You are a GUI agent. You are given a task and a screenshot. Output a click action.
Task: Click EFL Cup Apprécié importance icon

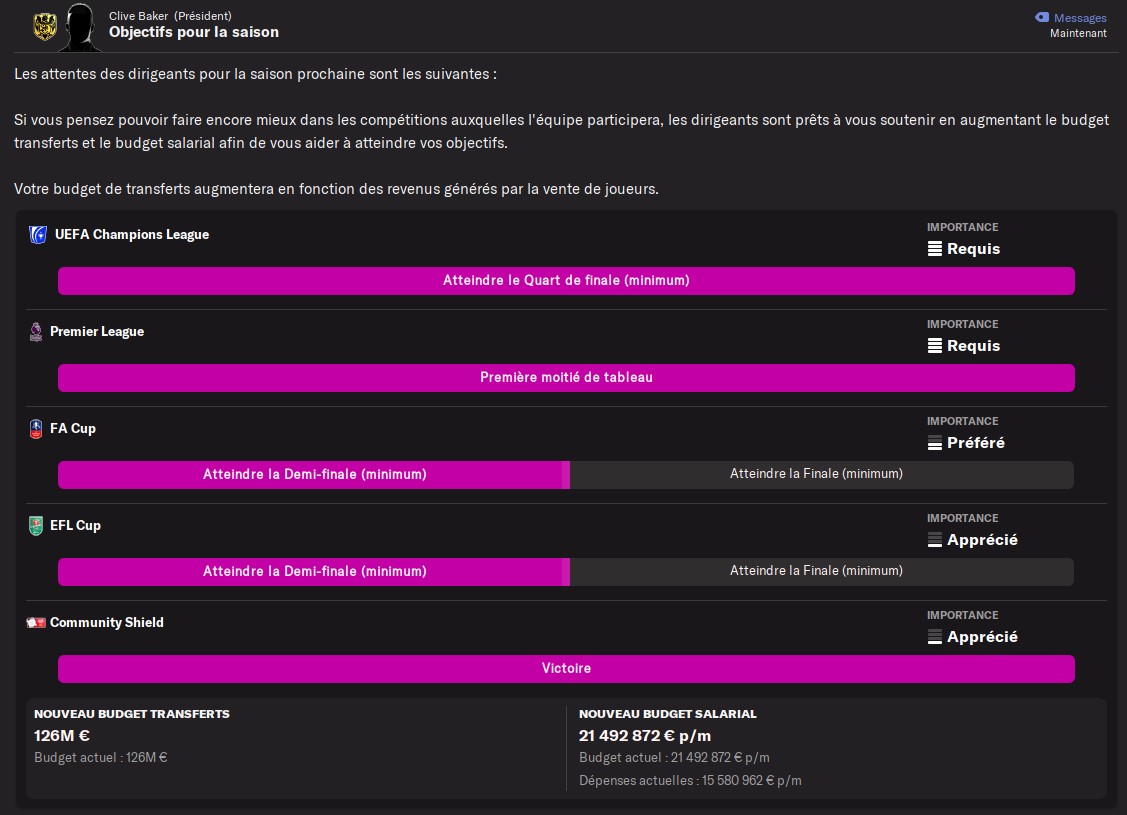934,540
